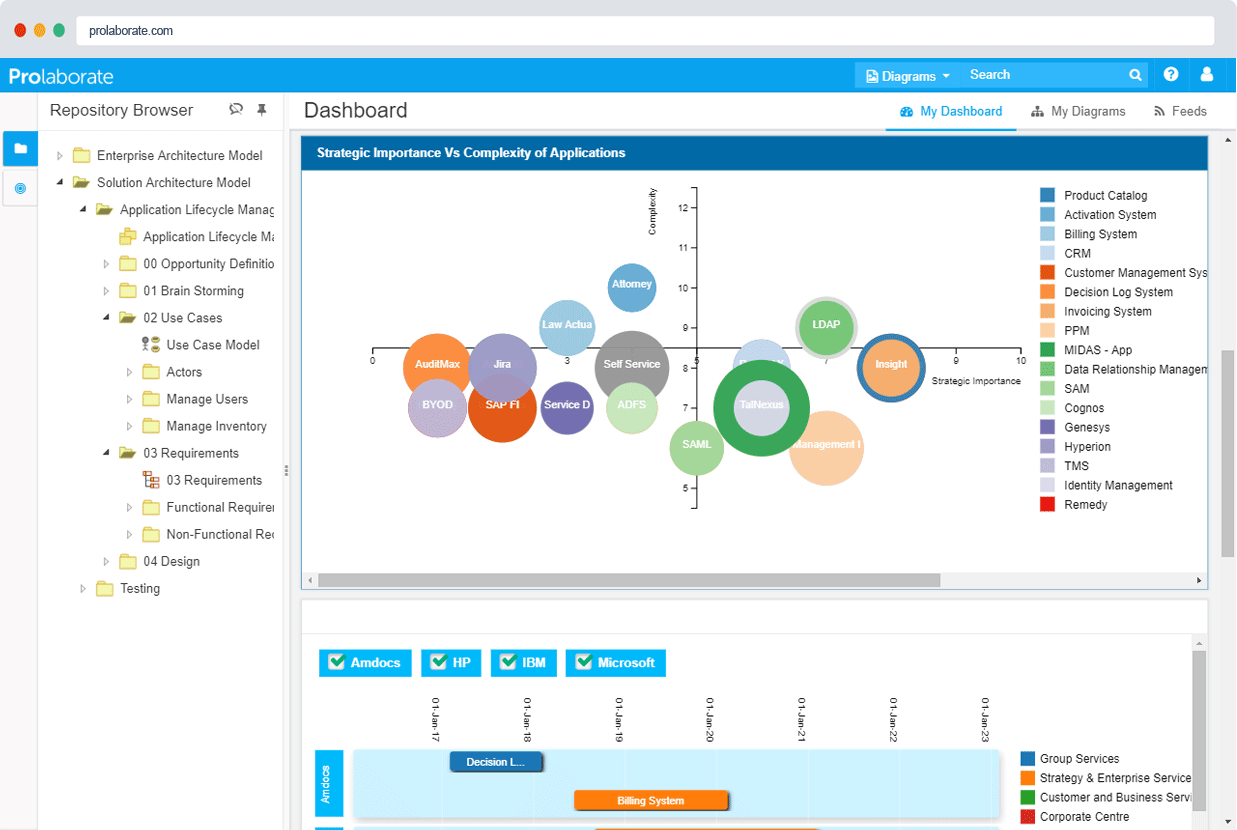The image size is (1237, 830).
Task: Collapse Solution Architecture Model node
Action: 60,183
